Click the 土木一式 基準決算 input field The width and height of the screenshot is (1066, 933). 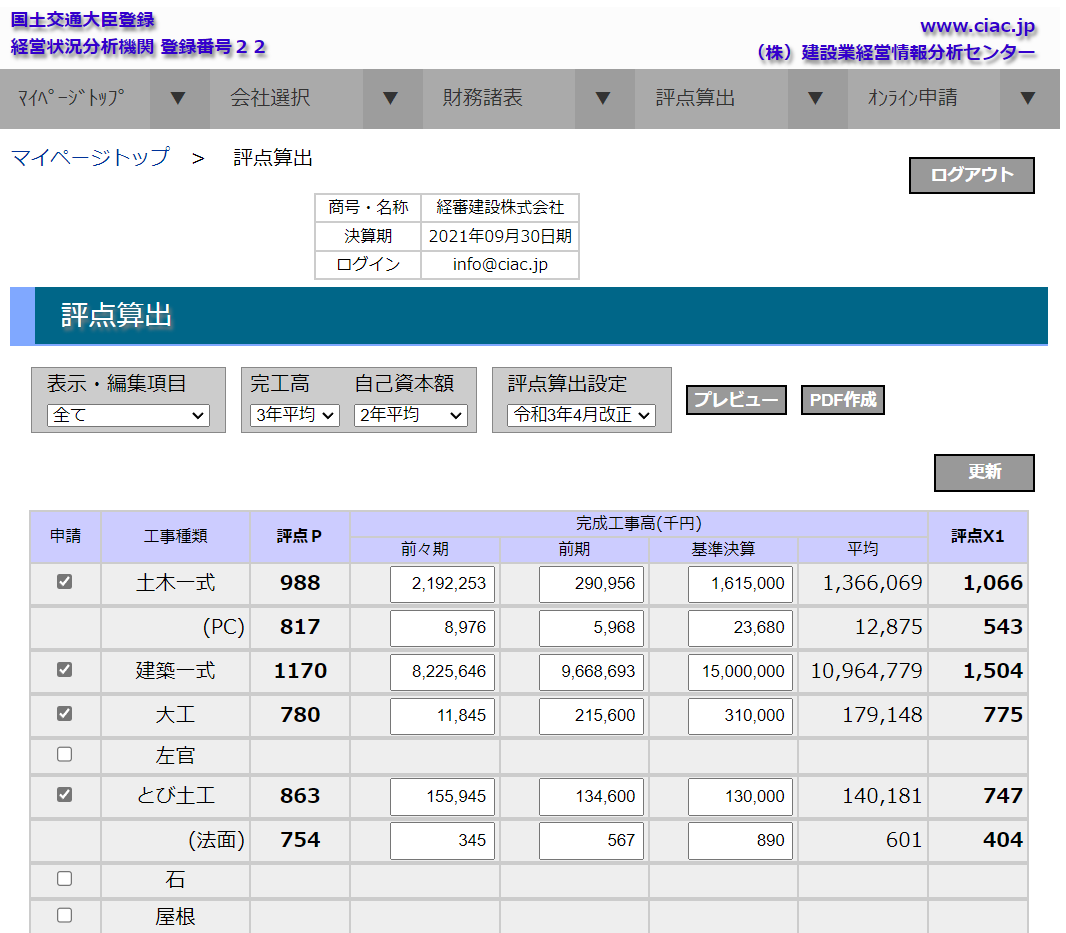click(x=740, y=584)
